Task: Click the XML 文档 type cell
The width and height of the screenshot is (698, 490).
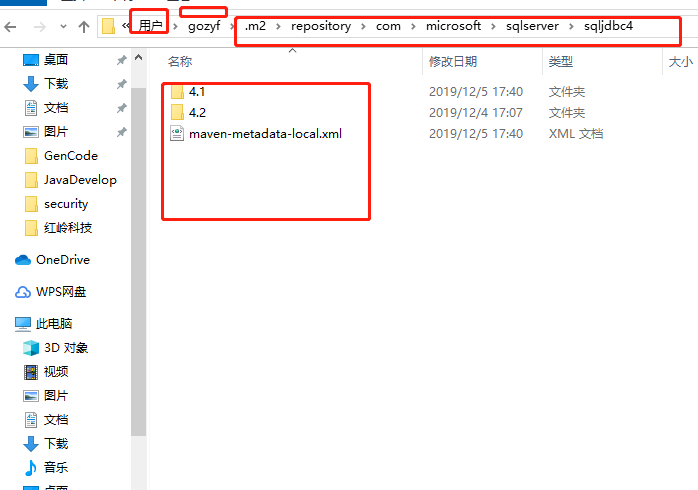Action: [576, 134]
